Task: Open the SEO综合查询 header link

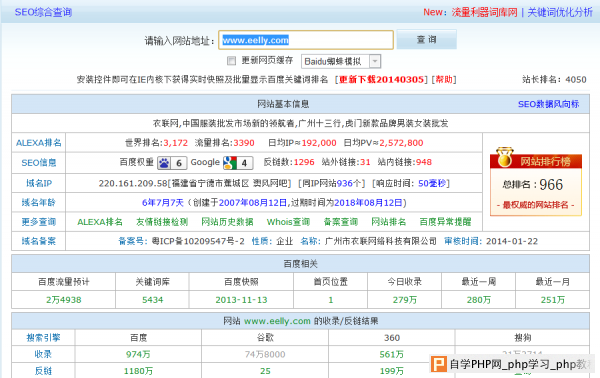Action: [43, 12]
